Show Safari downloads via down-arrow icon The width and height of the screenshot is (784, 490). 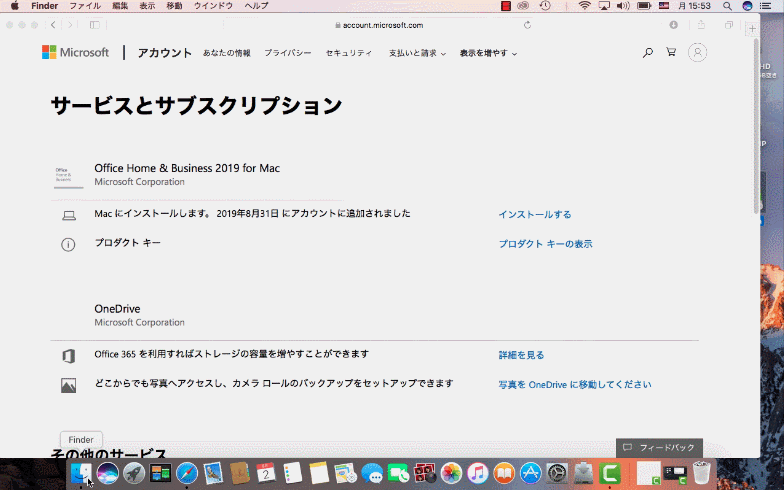click(x=674, y=25)
